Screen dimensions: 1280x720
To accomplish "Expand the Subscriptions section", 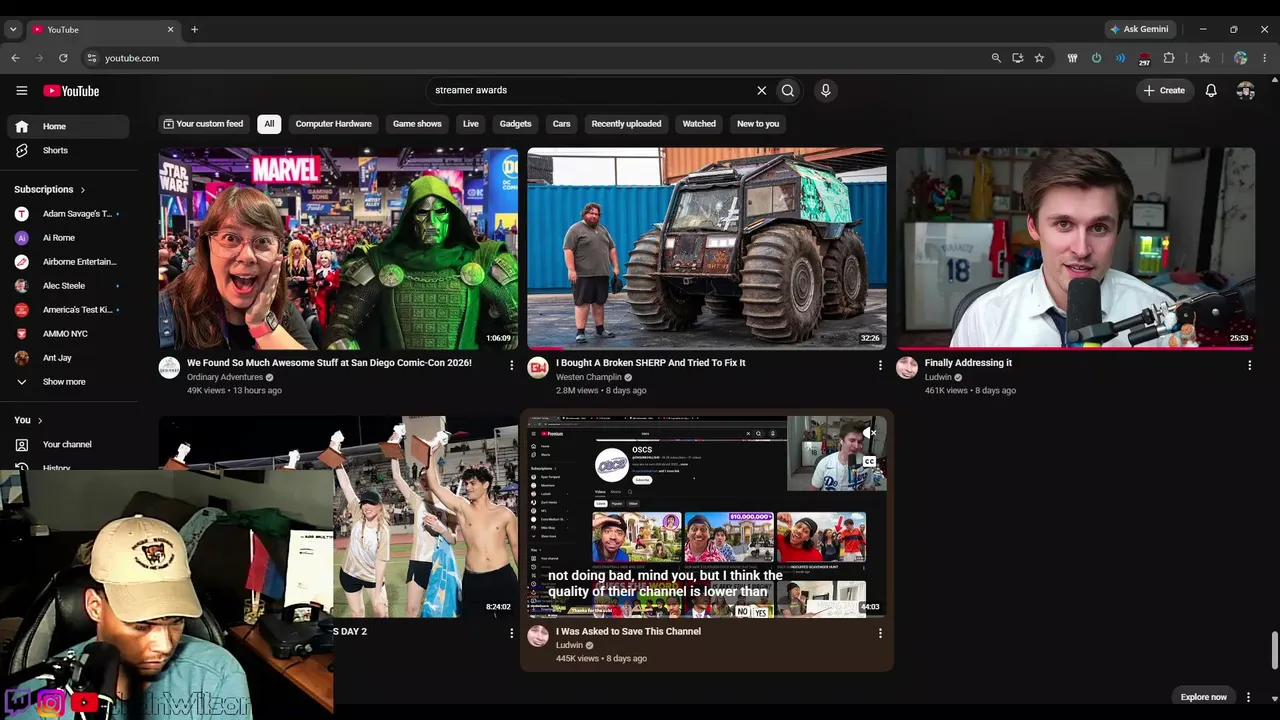I will (x=49, y=189).
